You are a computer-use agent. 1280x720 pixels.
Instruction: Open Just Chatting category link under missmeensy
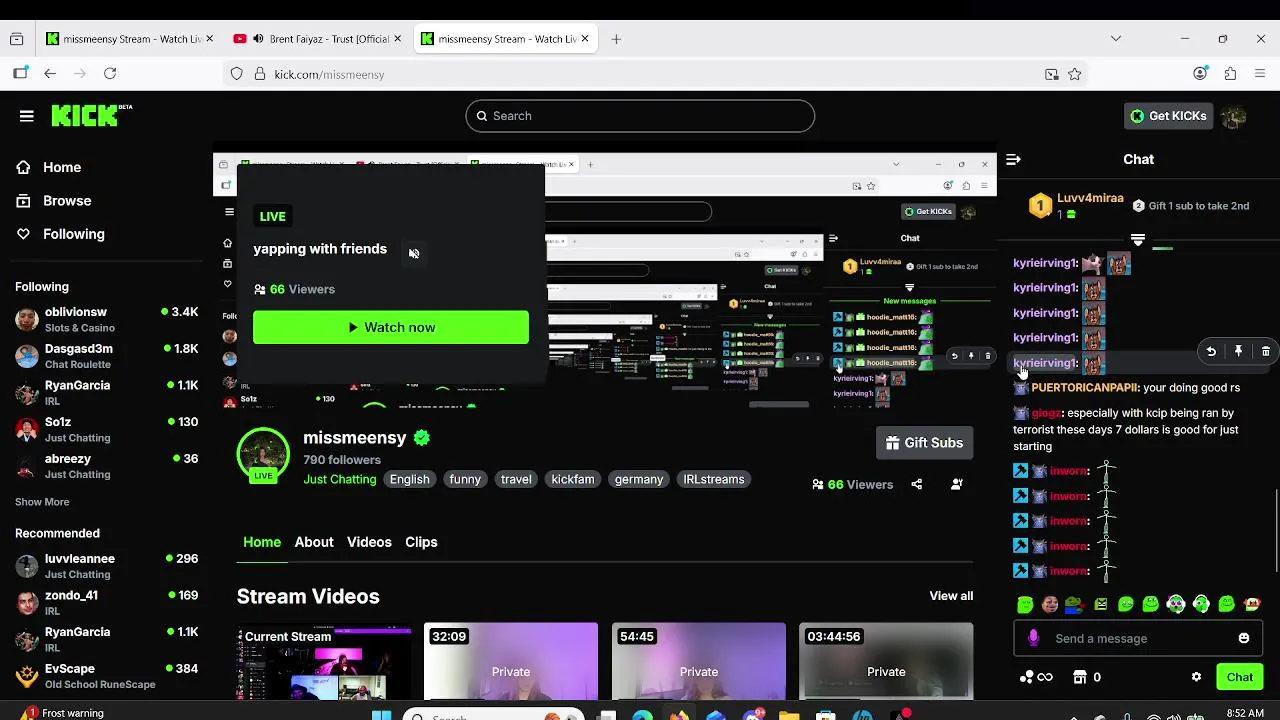click(340, 479)
